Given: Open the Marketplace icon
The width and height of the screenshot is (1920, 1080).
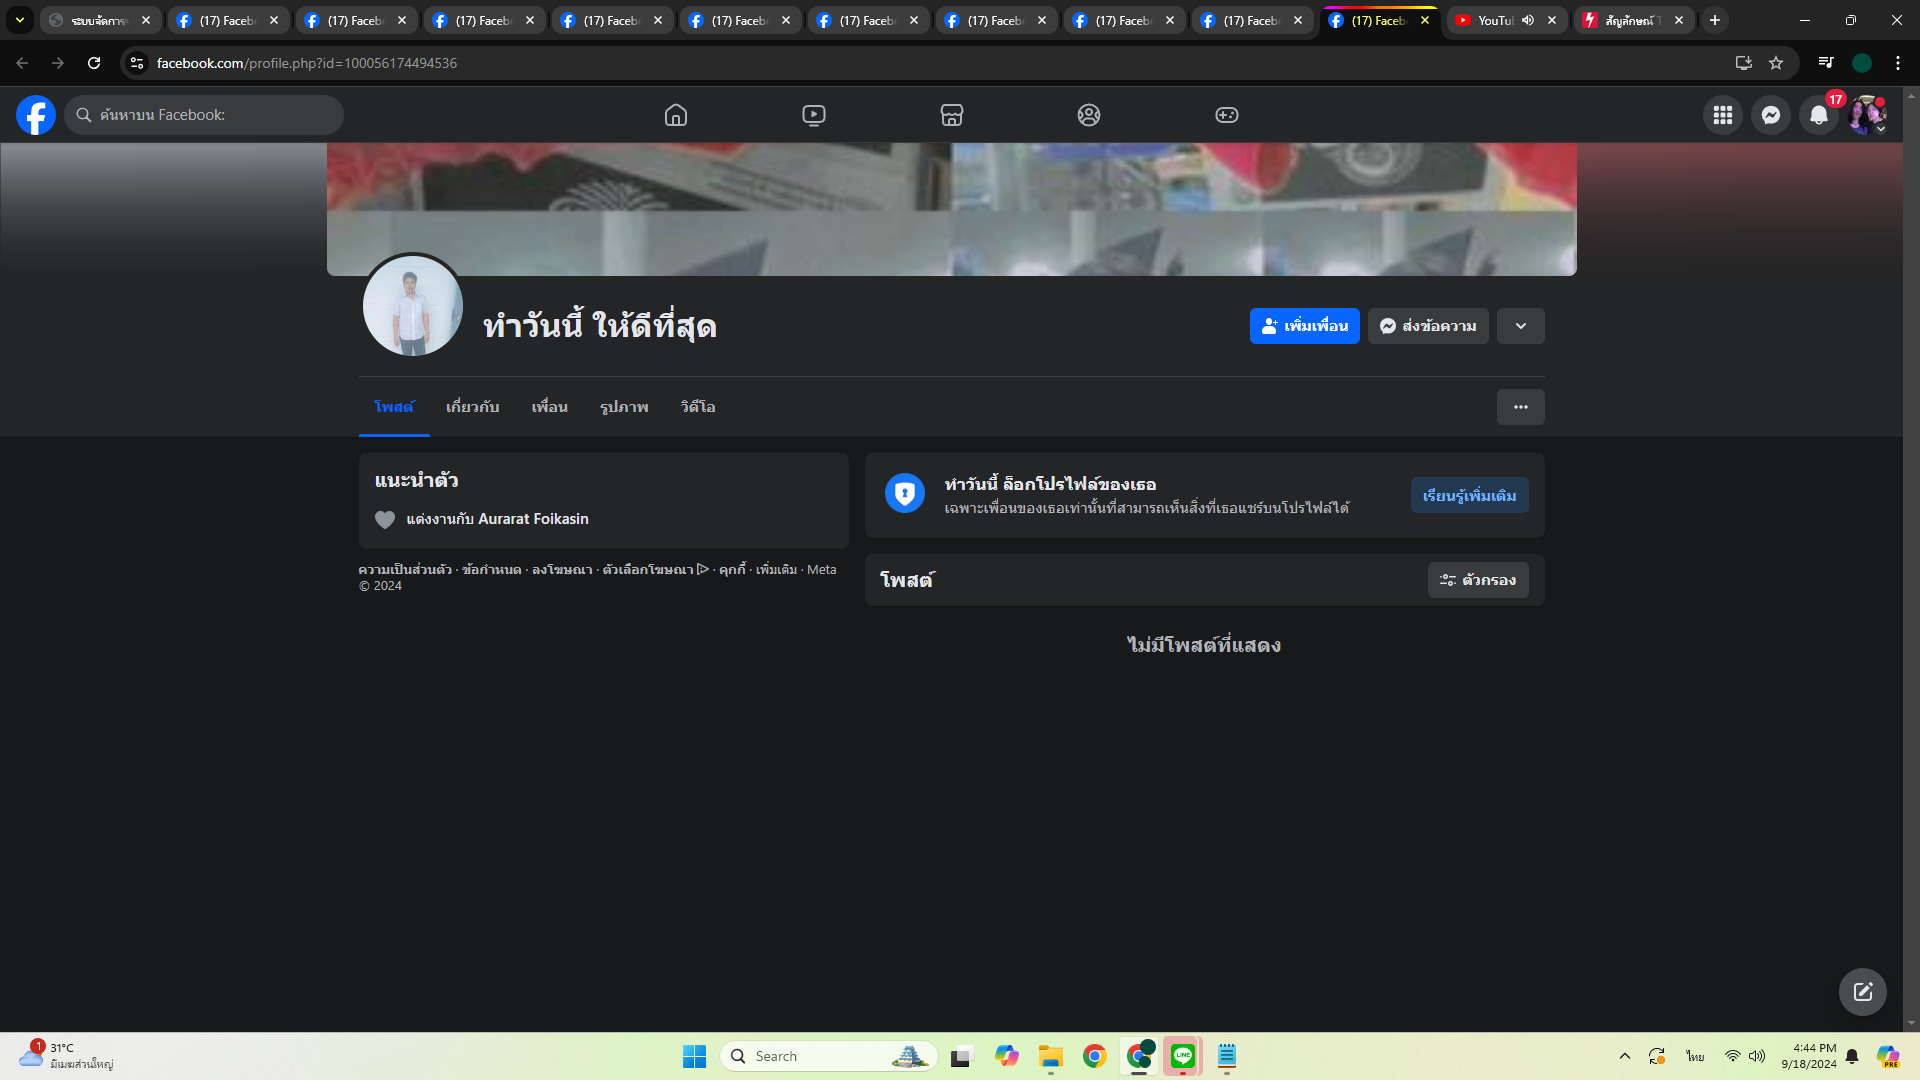Looking at the screenshot, I should (952, 115).
